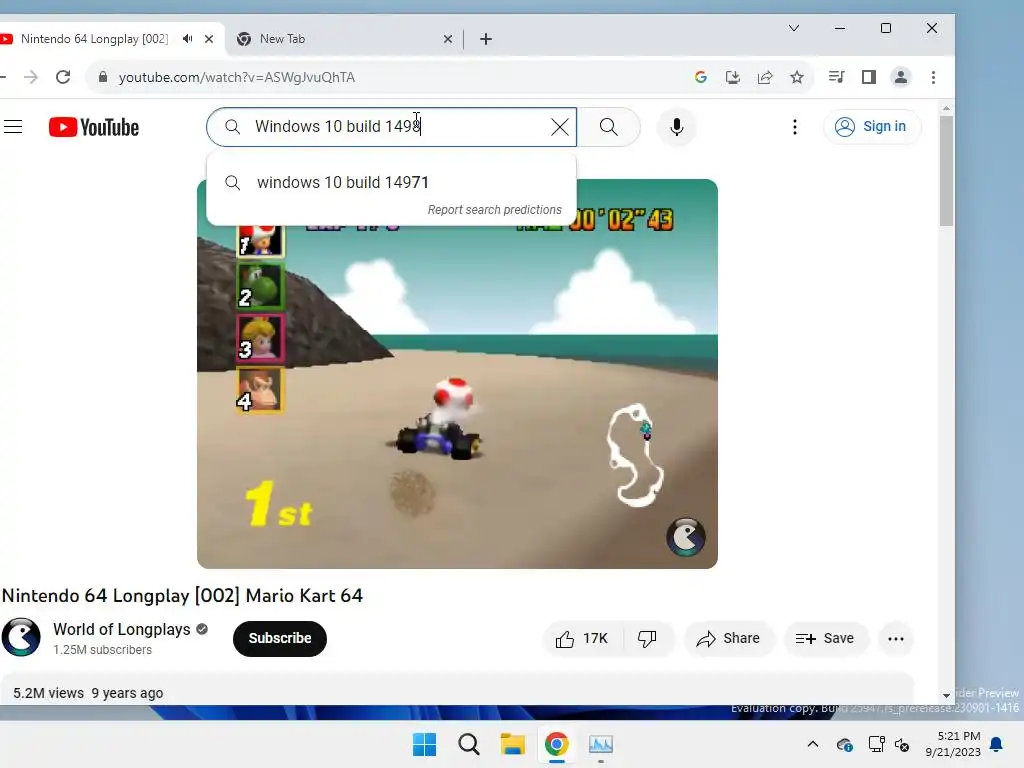Sign in to YouTube

point(872,127)
